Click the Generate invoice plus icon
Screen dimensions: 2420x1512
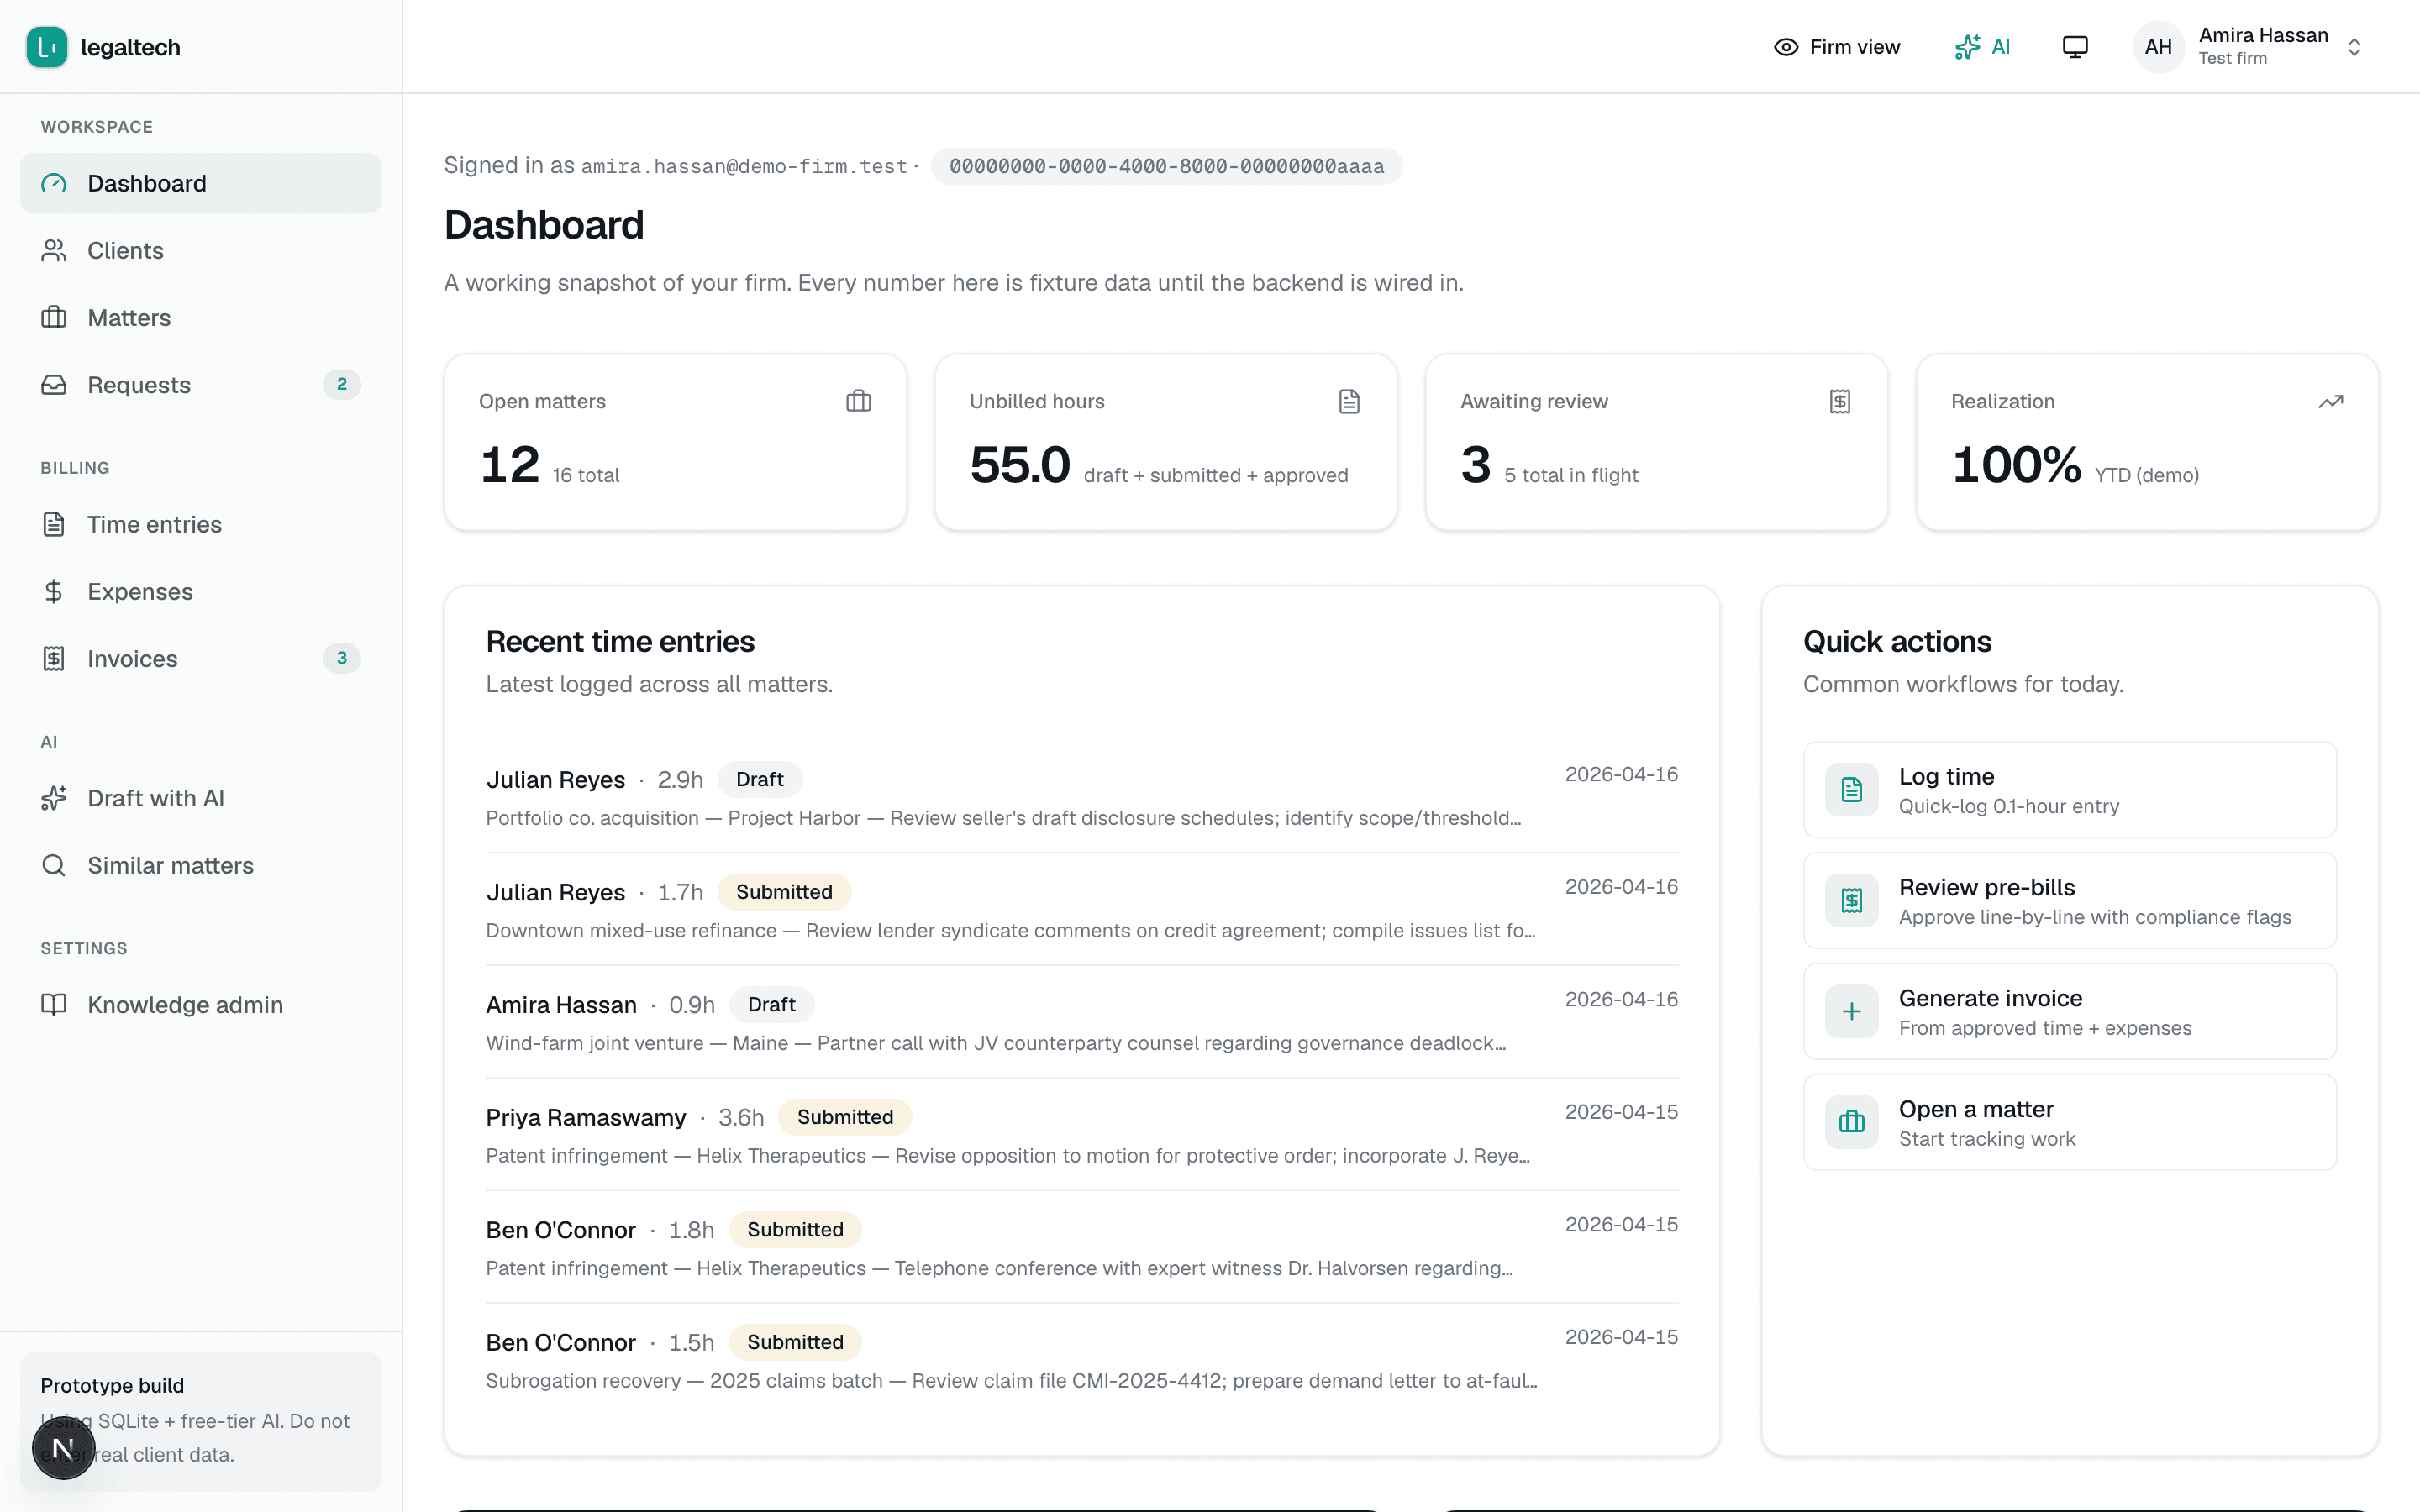tap(1851, 1012)
